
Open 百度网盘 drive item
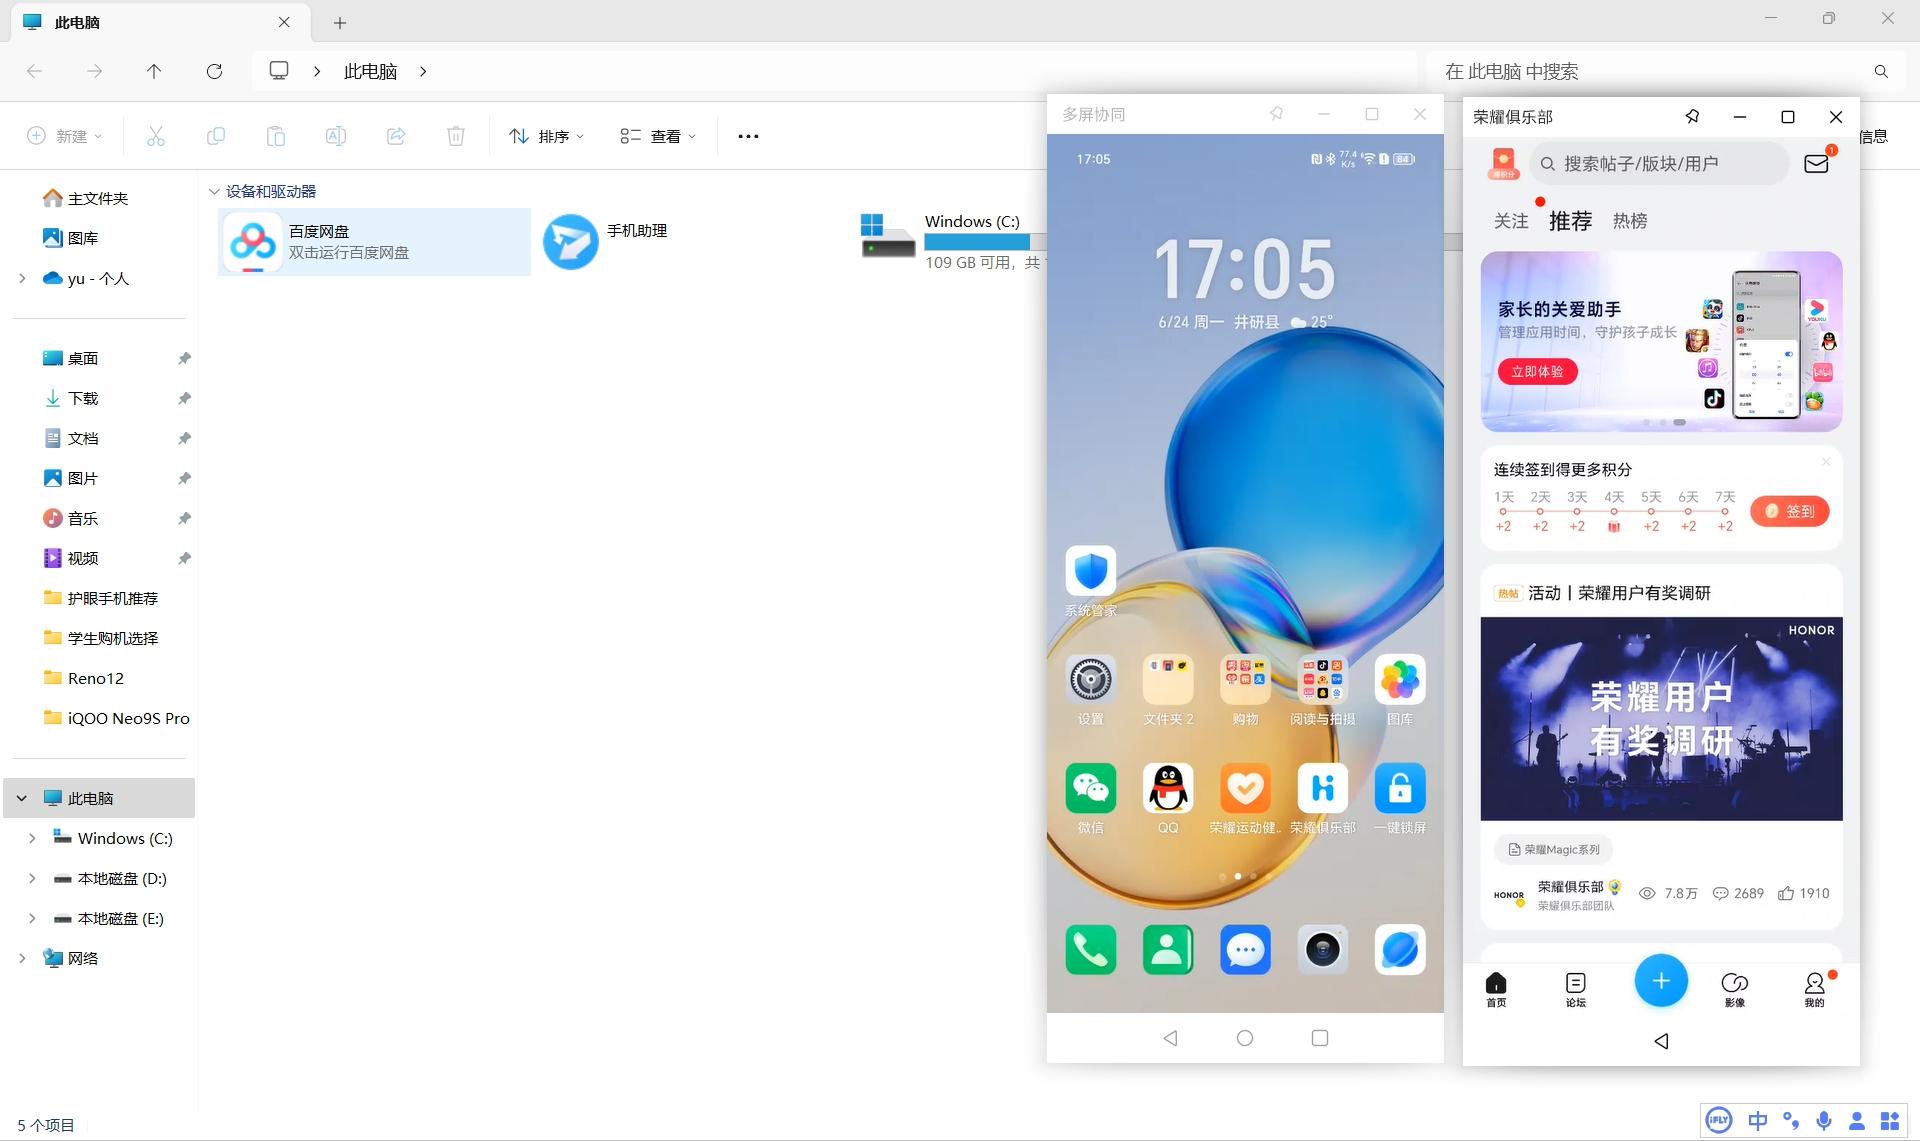[x=374, y=241]
